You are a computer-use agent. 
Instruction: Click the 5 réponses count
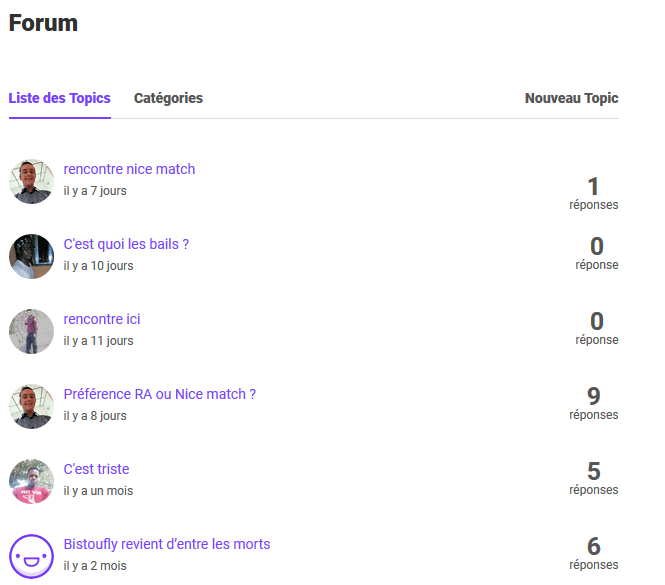click(x=593, y=478)
